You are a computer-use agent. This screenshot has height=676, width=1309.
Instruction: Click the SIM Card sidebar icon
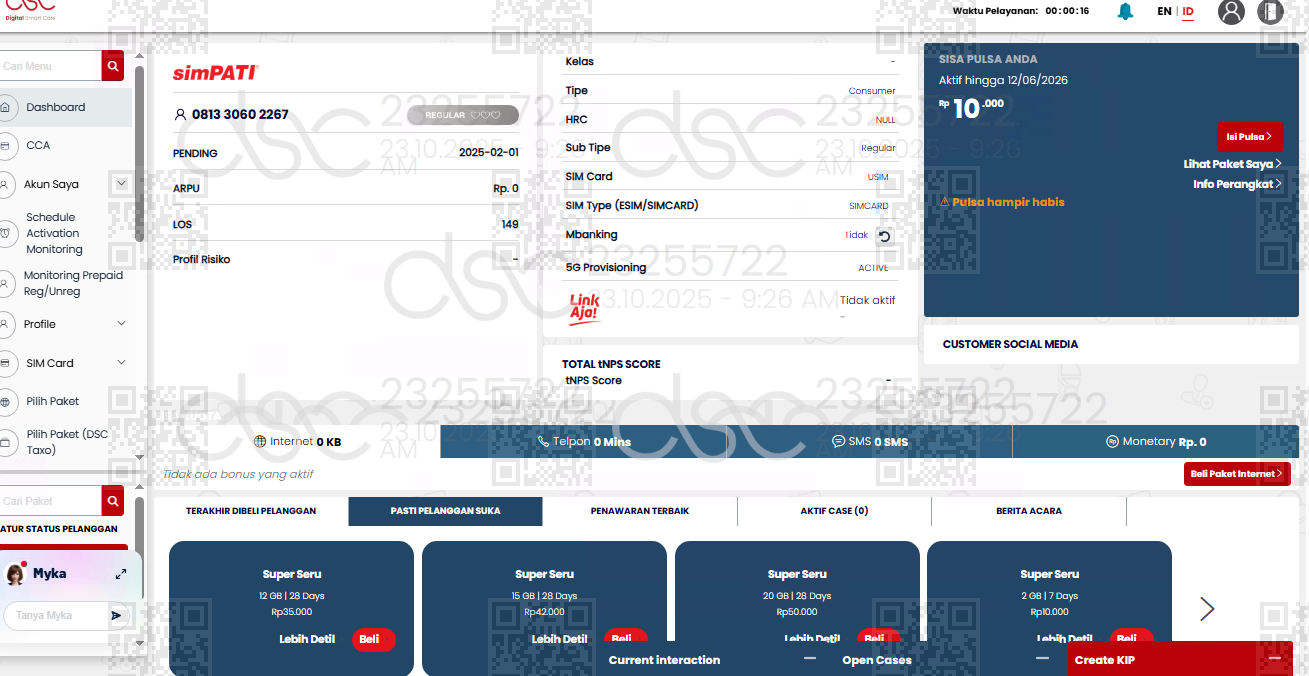click(5, 363)
